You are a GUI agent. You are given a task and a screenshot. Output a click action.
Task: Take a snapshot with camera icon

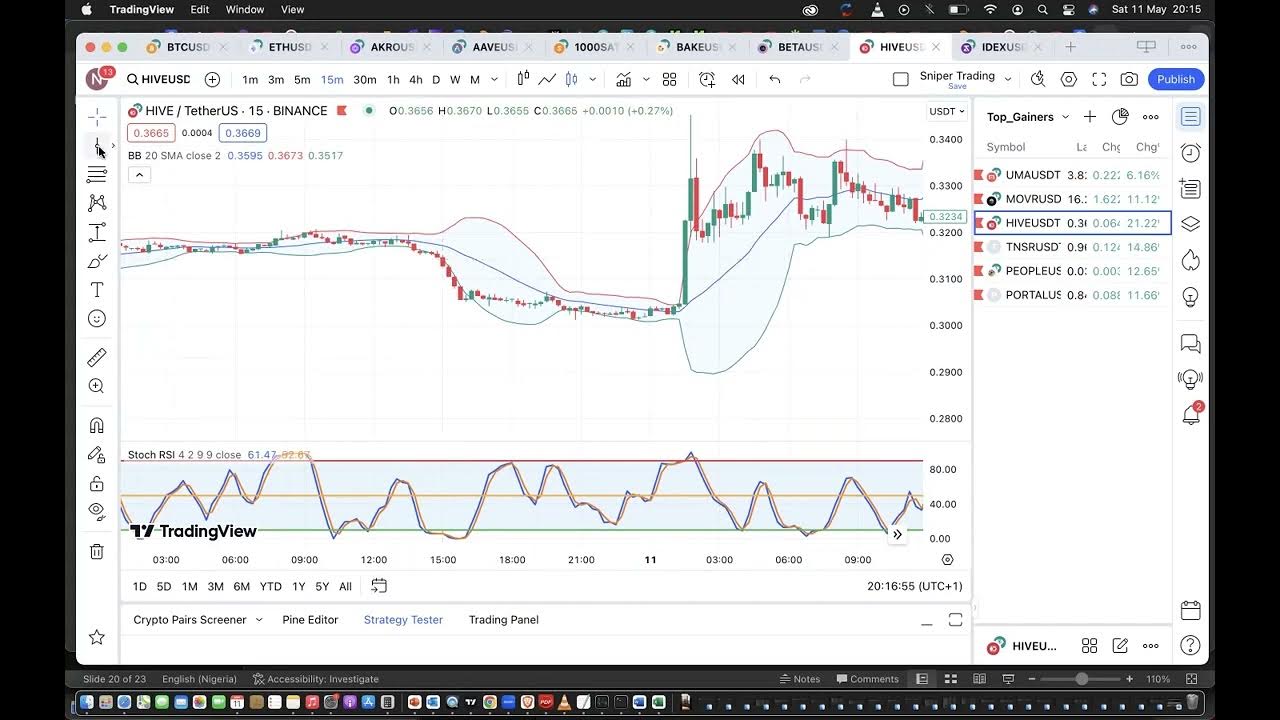1129,79
